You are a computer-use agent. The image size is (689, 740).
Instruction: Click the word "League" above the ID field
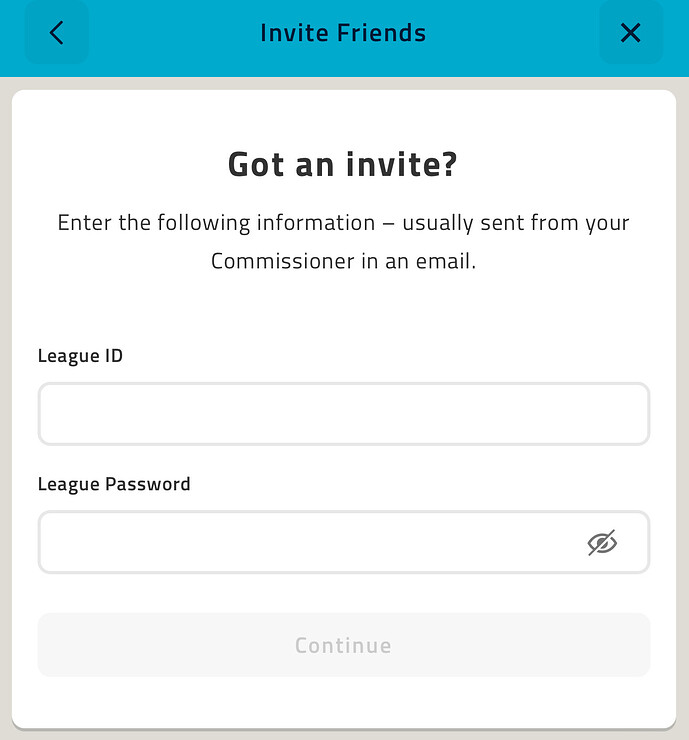coord(69,356)
